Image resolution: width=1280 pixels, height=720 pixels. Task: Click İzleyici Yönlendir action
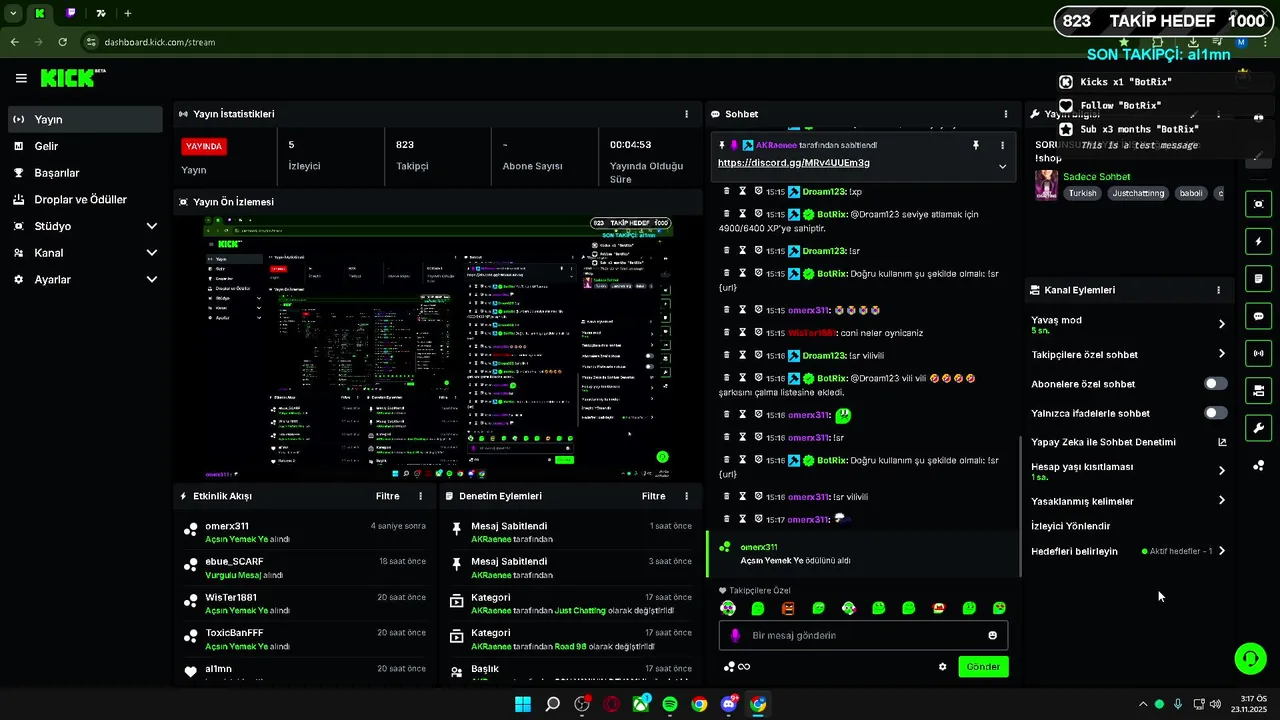[x=1070, y=526]
